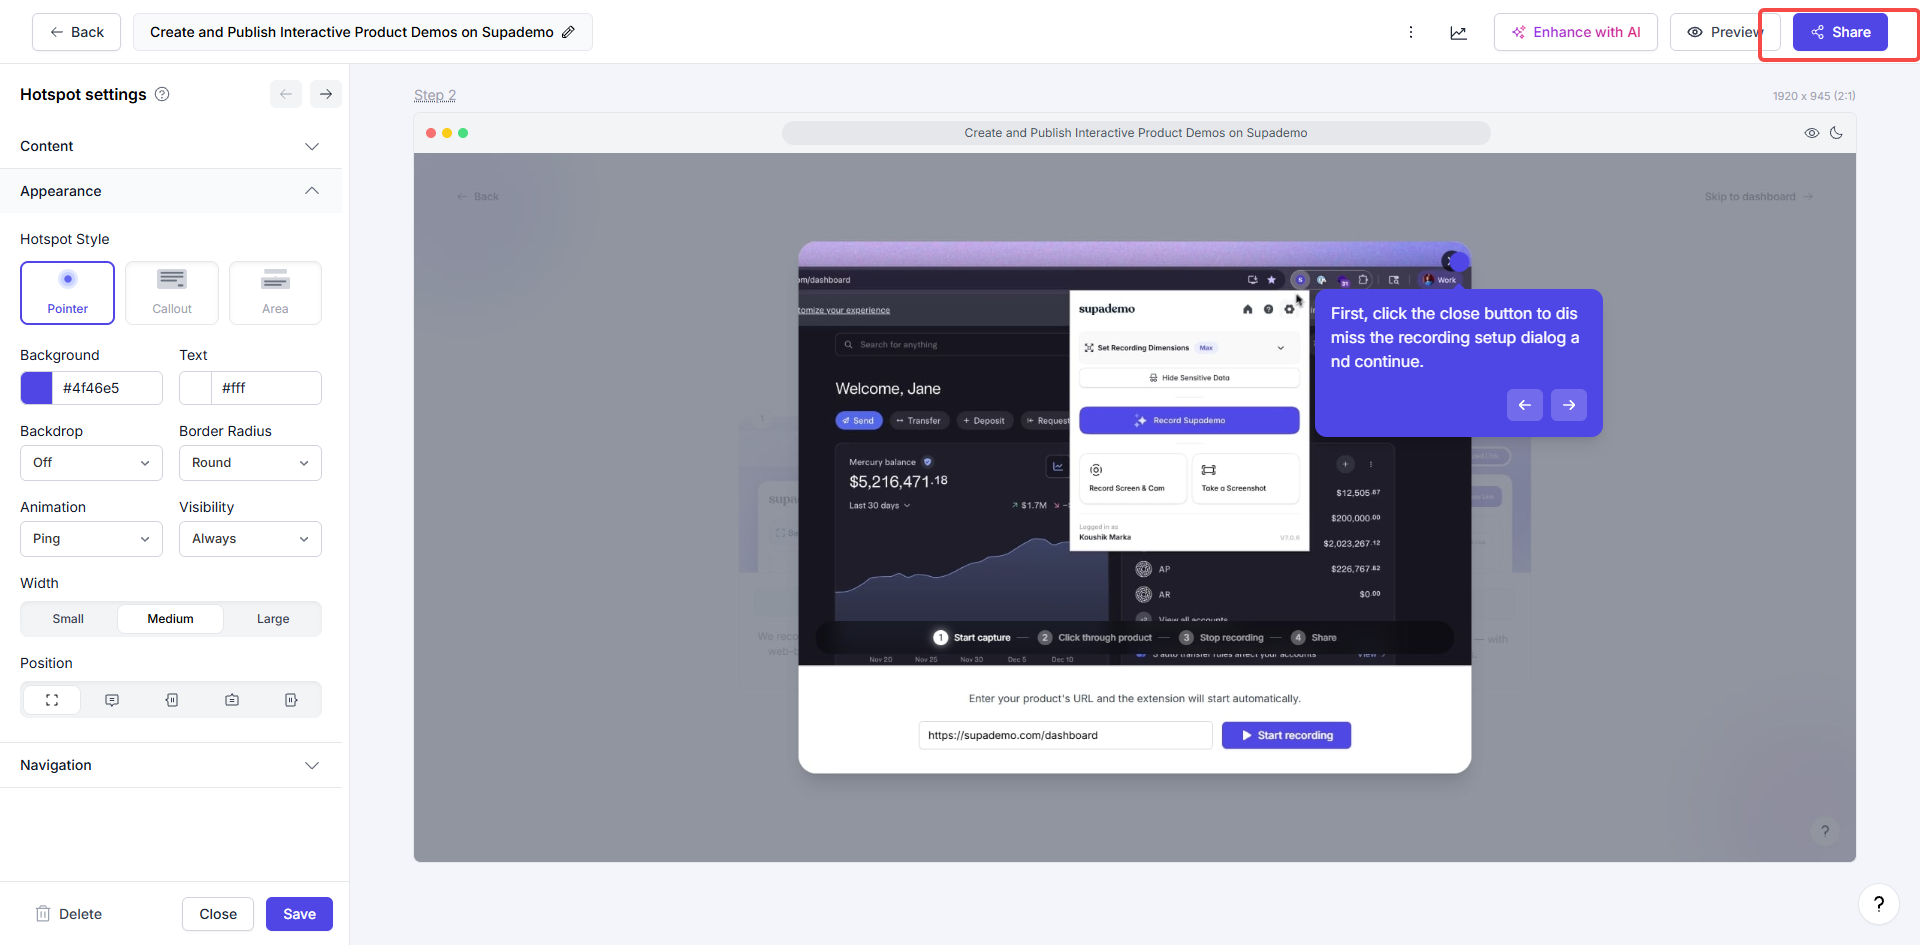The width and height of the screenshot is (1920, 945).
Task: Click Take a Screenshot option
Action: pyautogui.click(x=1246, y=478)
